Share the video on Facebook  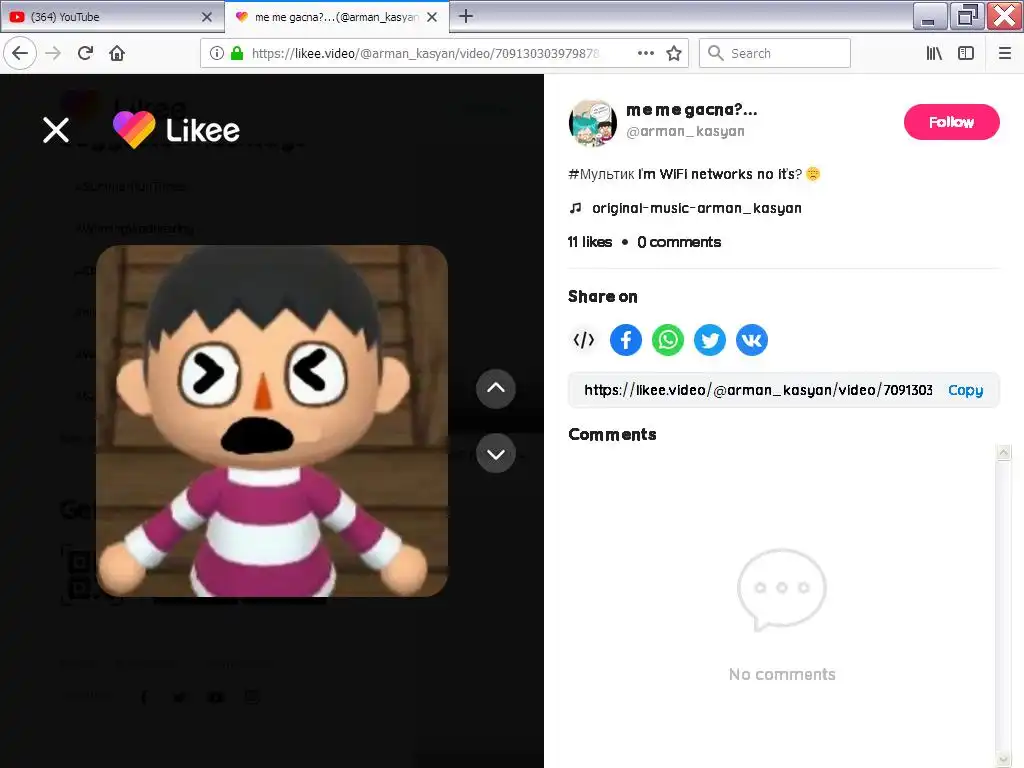[x=626, y=340]
